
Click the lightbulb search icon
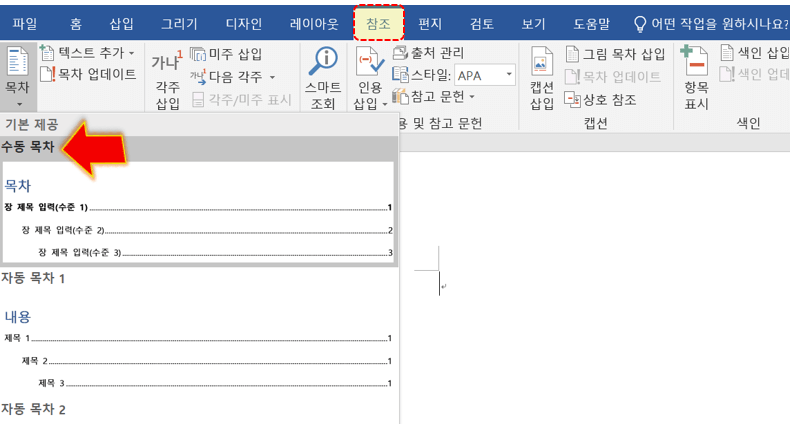pos(639,24)
